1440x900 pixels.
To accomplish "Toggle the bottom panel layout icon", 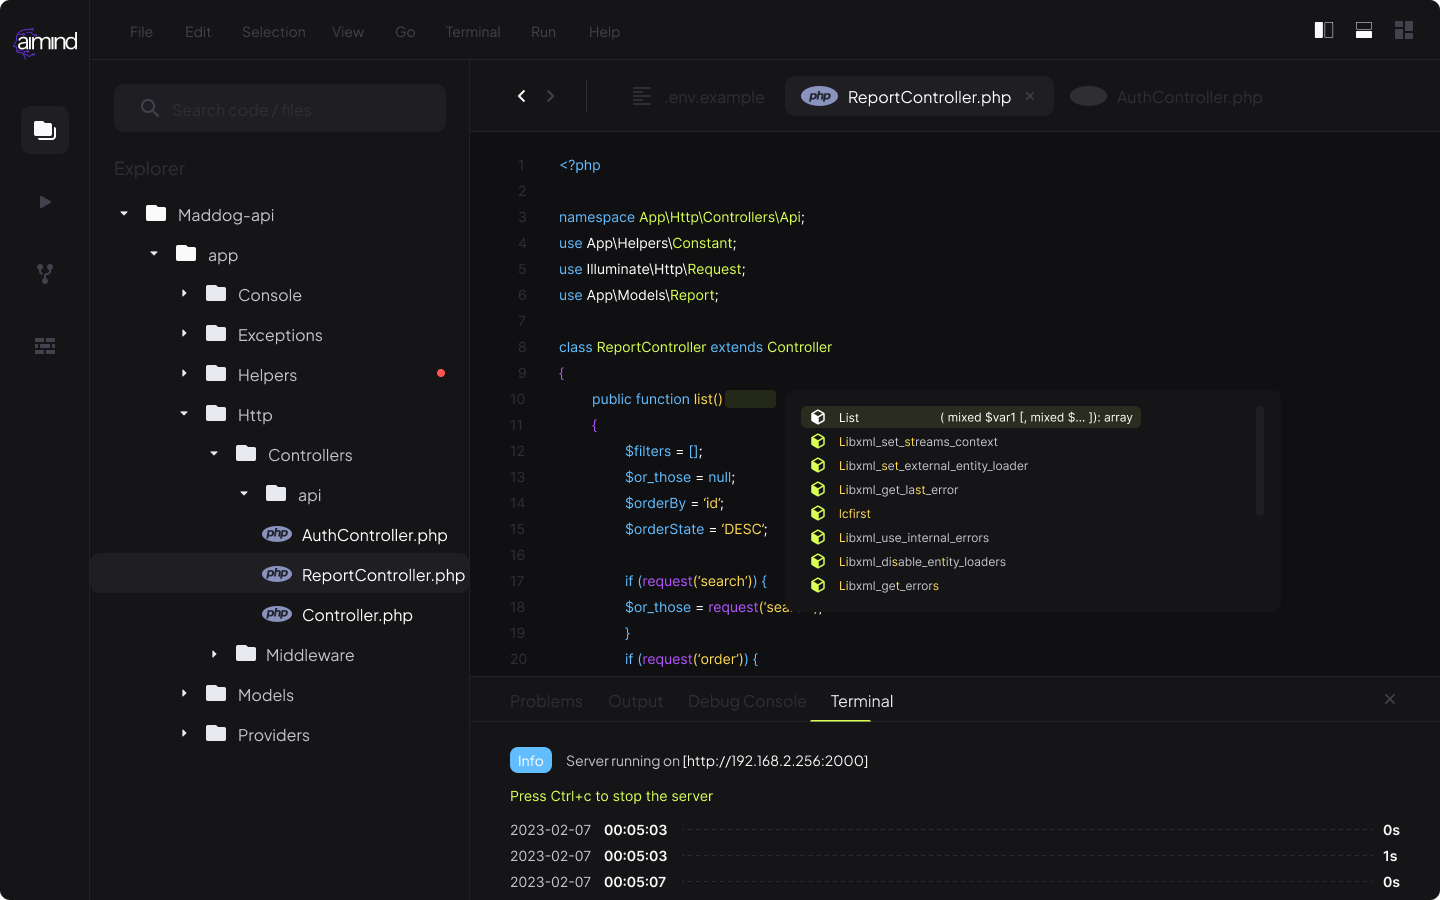I will click(x=1364, y=30).
